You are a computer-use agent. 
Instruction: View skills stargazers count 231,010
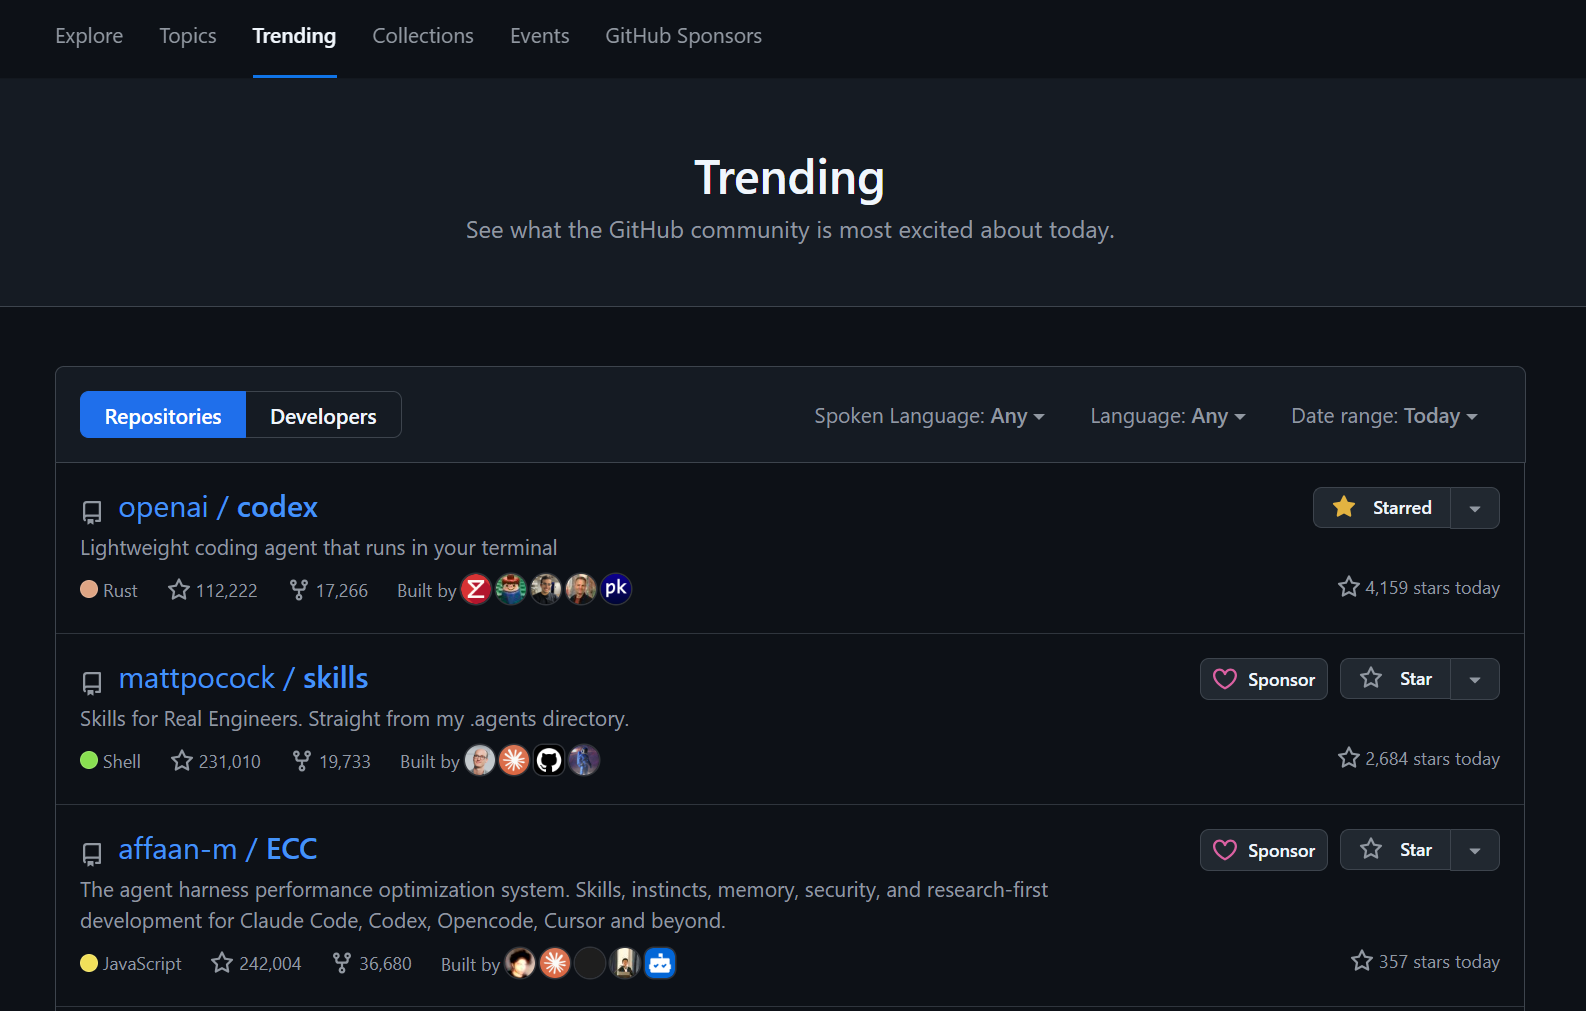[x=216, y=761]
